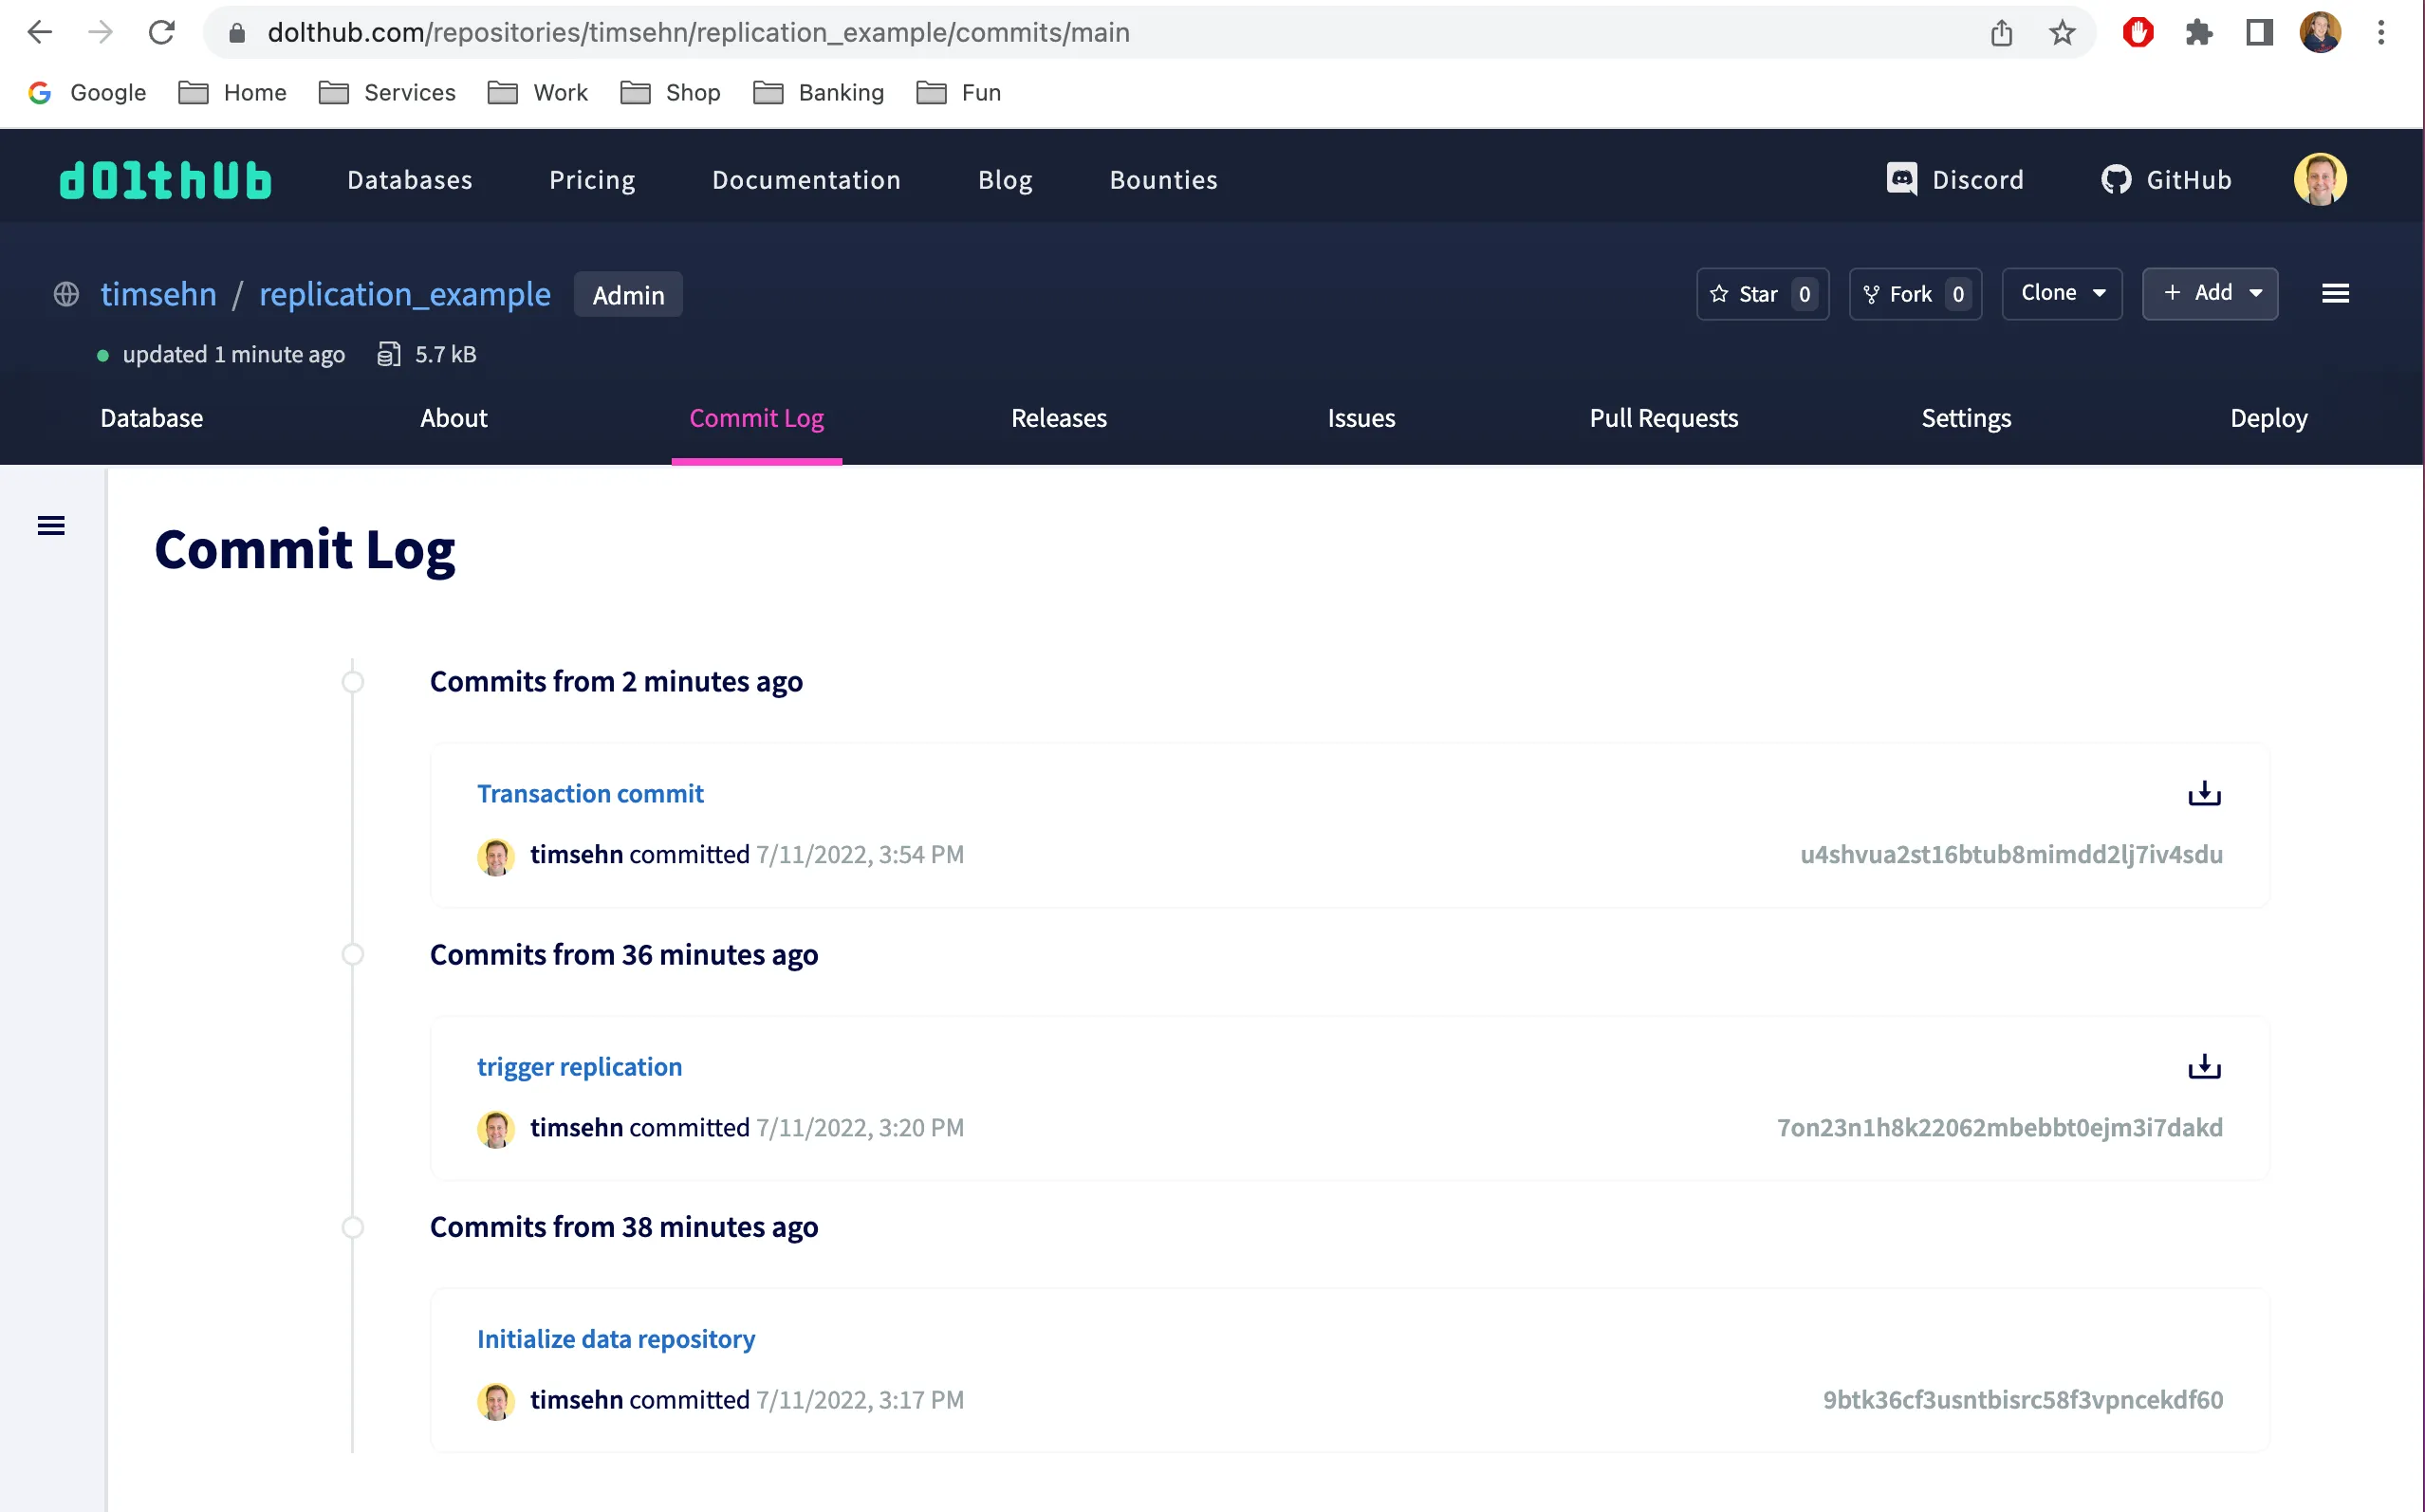Screen dimensions: 2425x1512
Task: Open the timsehn owner profile link
Action: (158, 294)
